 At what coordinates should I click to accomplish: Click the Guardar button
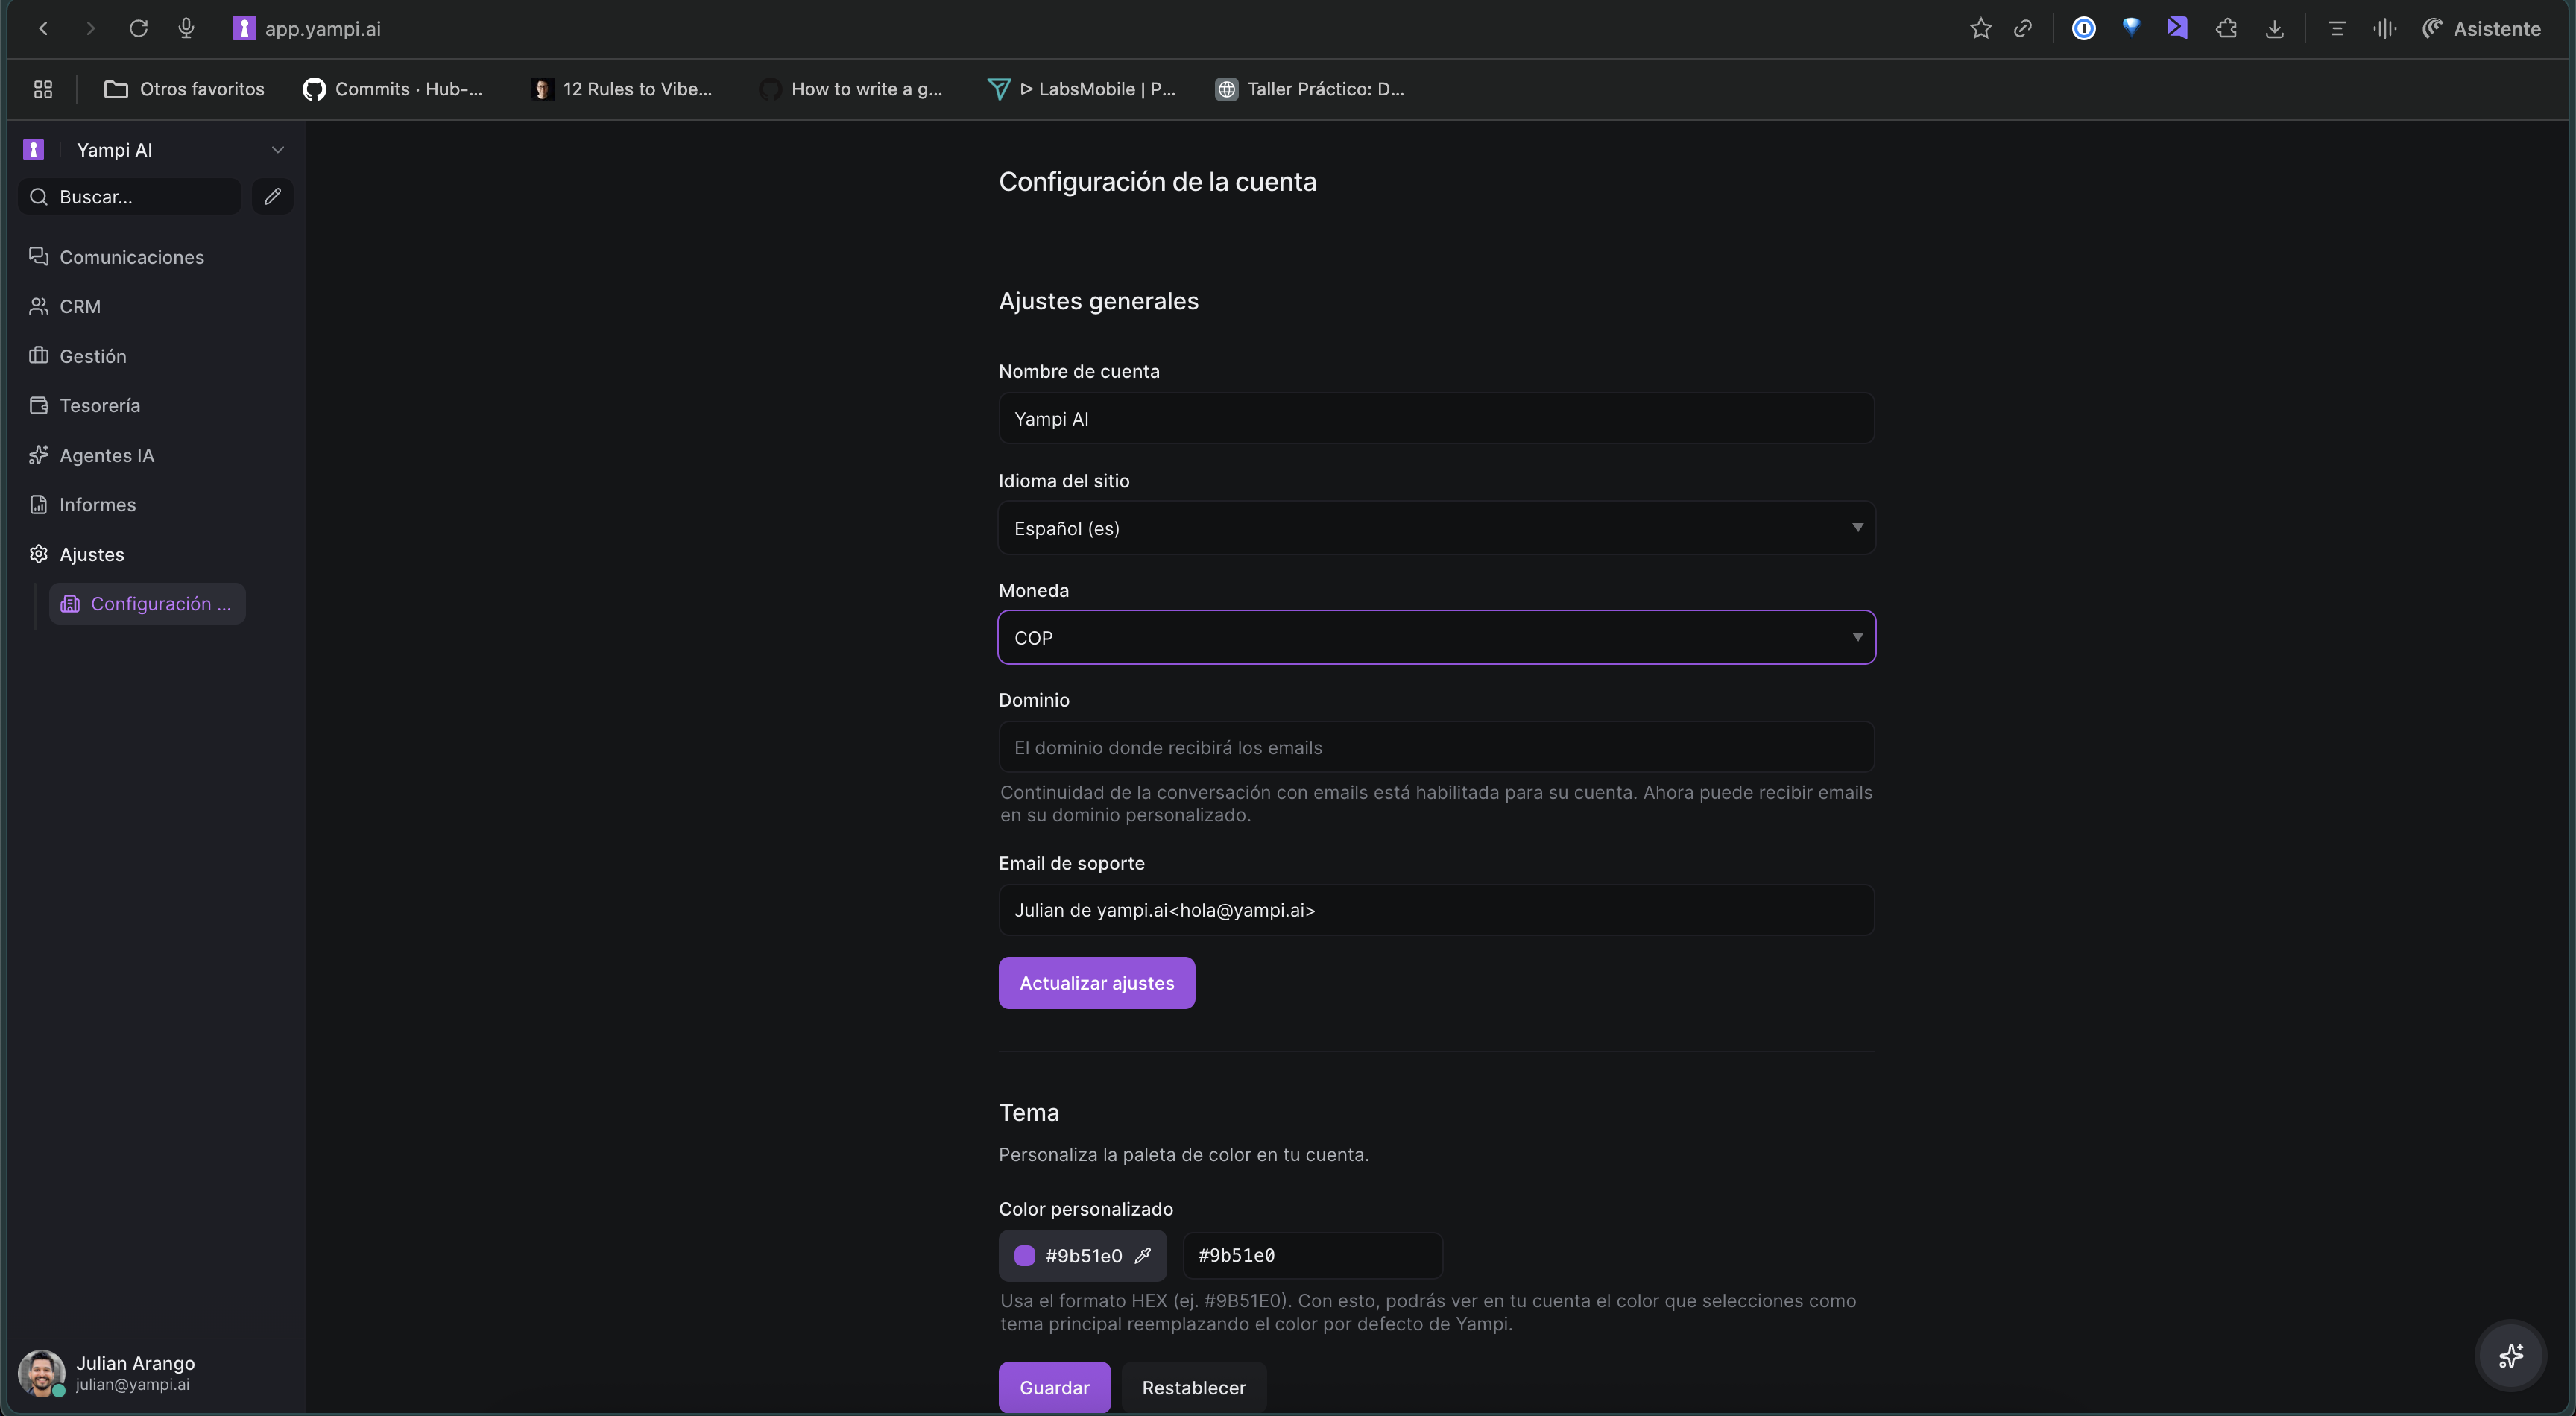tap(1053, 1387)
